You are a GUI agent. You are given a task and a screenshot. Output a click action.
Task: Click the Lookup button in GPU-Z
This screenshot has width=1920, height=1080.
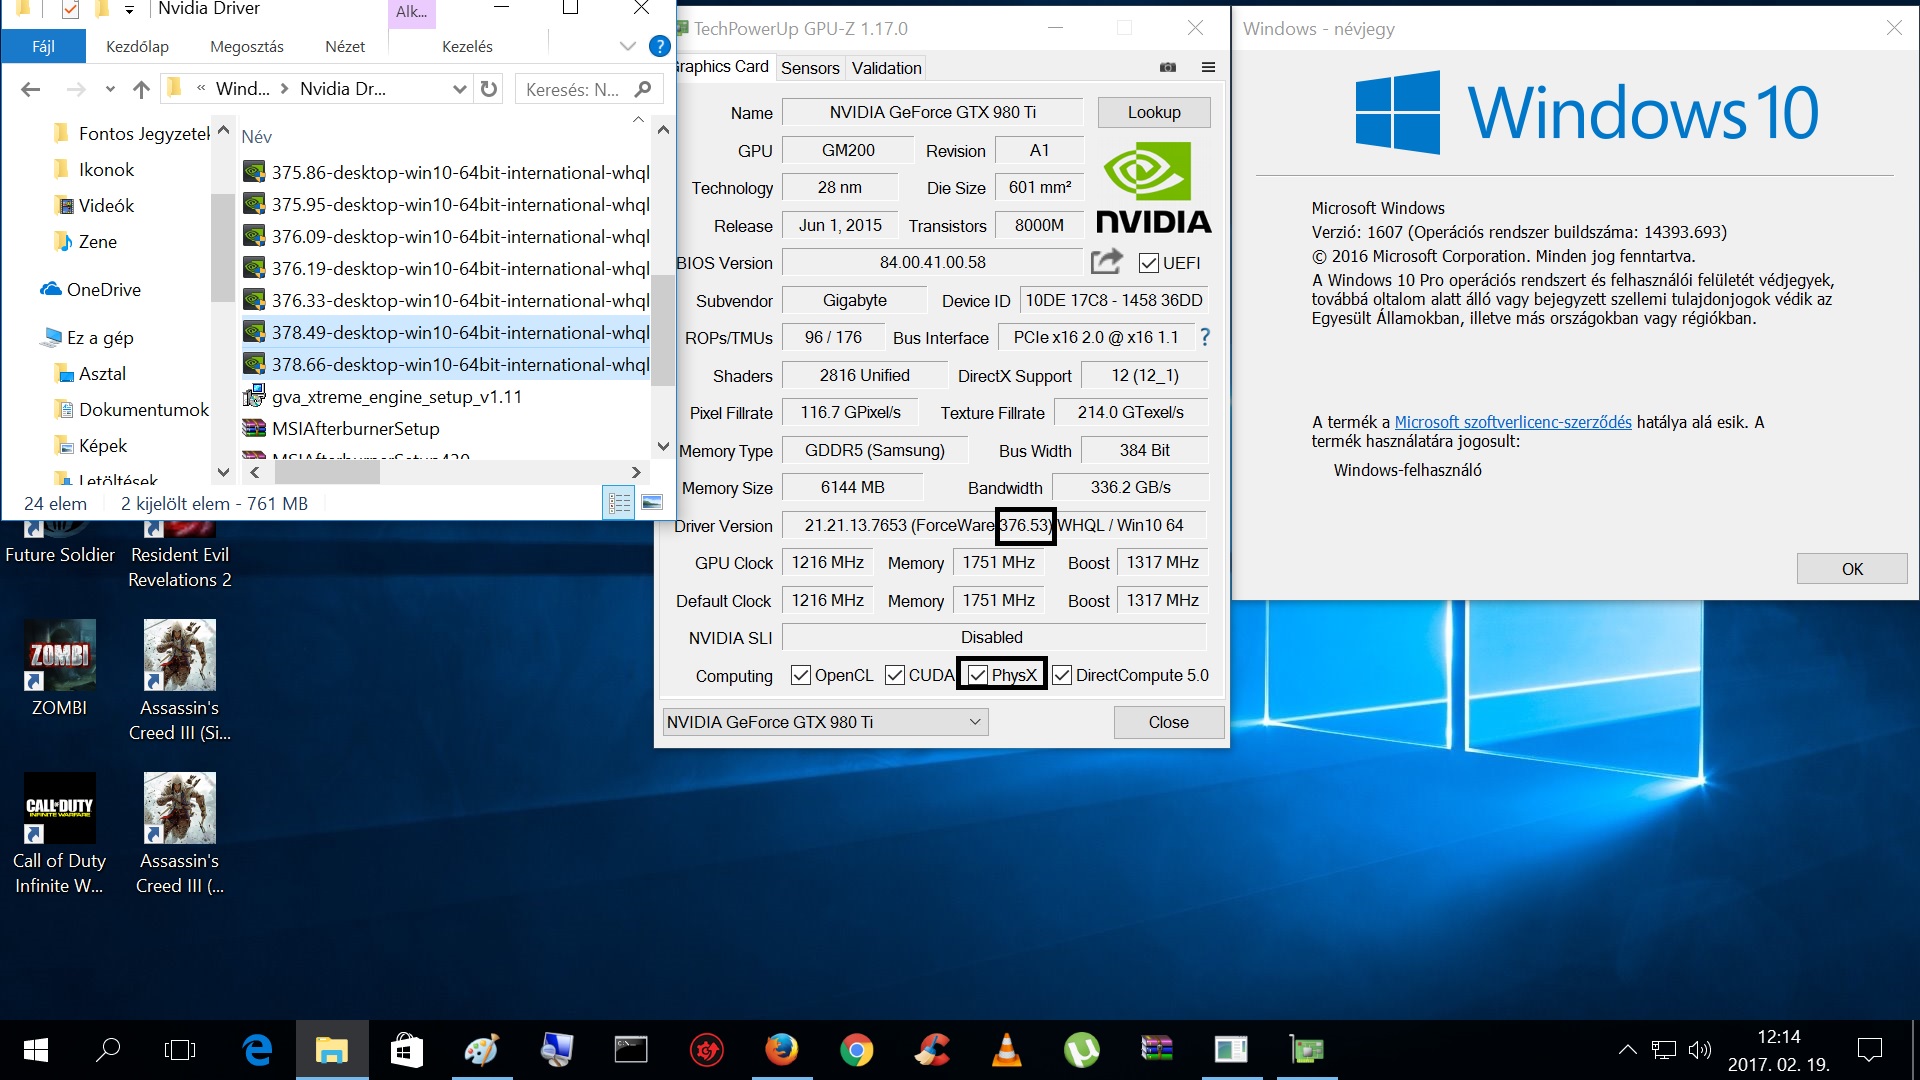[1154, 112]
